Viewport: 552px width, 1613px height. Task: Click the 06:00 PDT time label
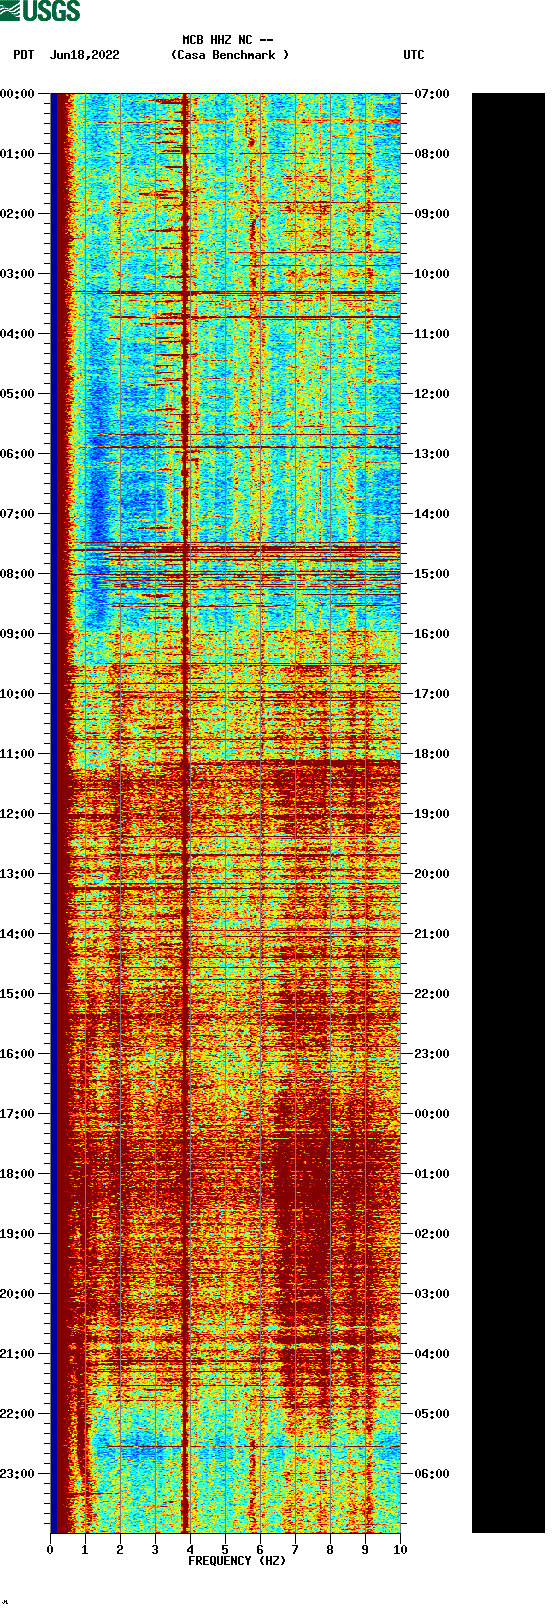18,454
